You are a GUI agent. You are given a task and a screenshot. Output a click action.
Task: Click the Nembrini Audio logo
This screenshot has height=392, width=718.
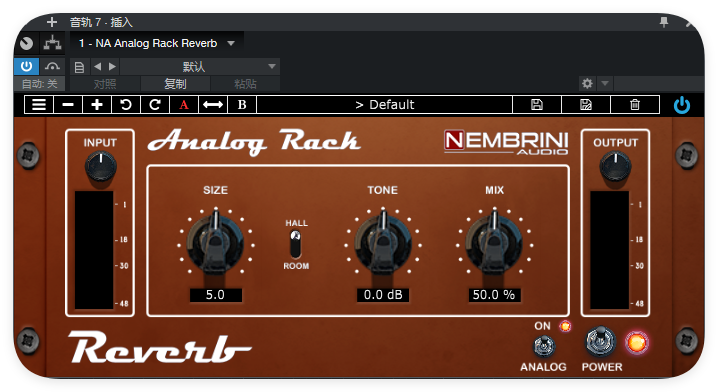pos(506,142)
